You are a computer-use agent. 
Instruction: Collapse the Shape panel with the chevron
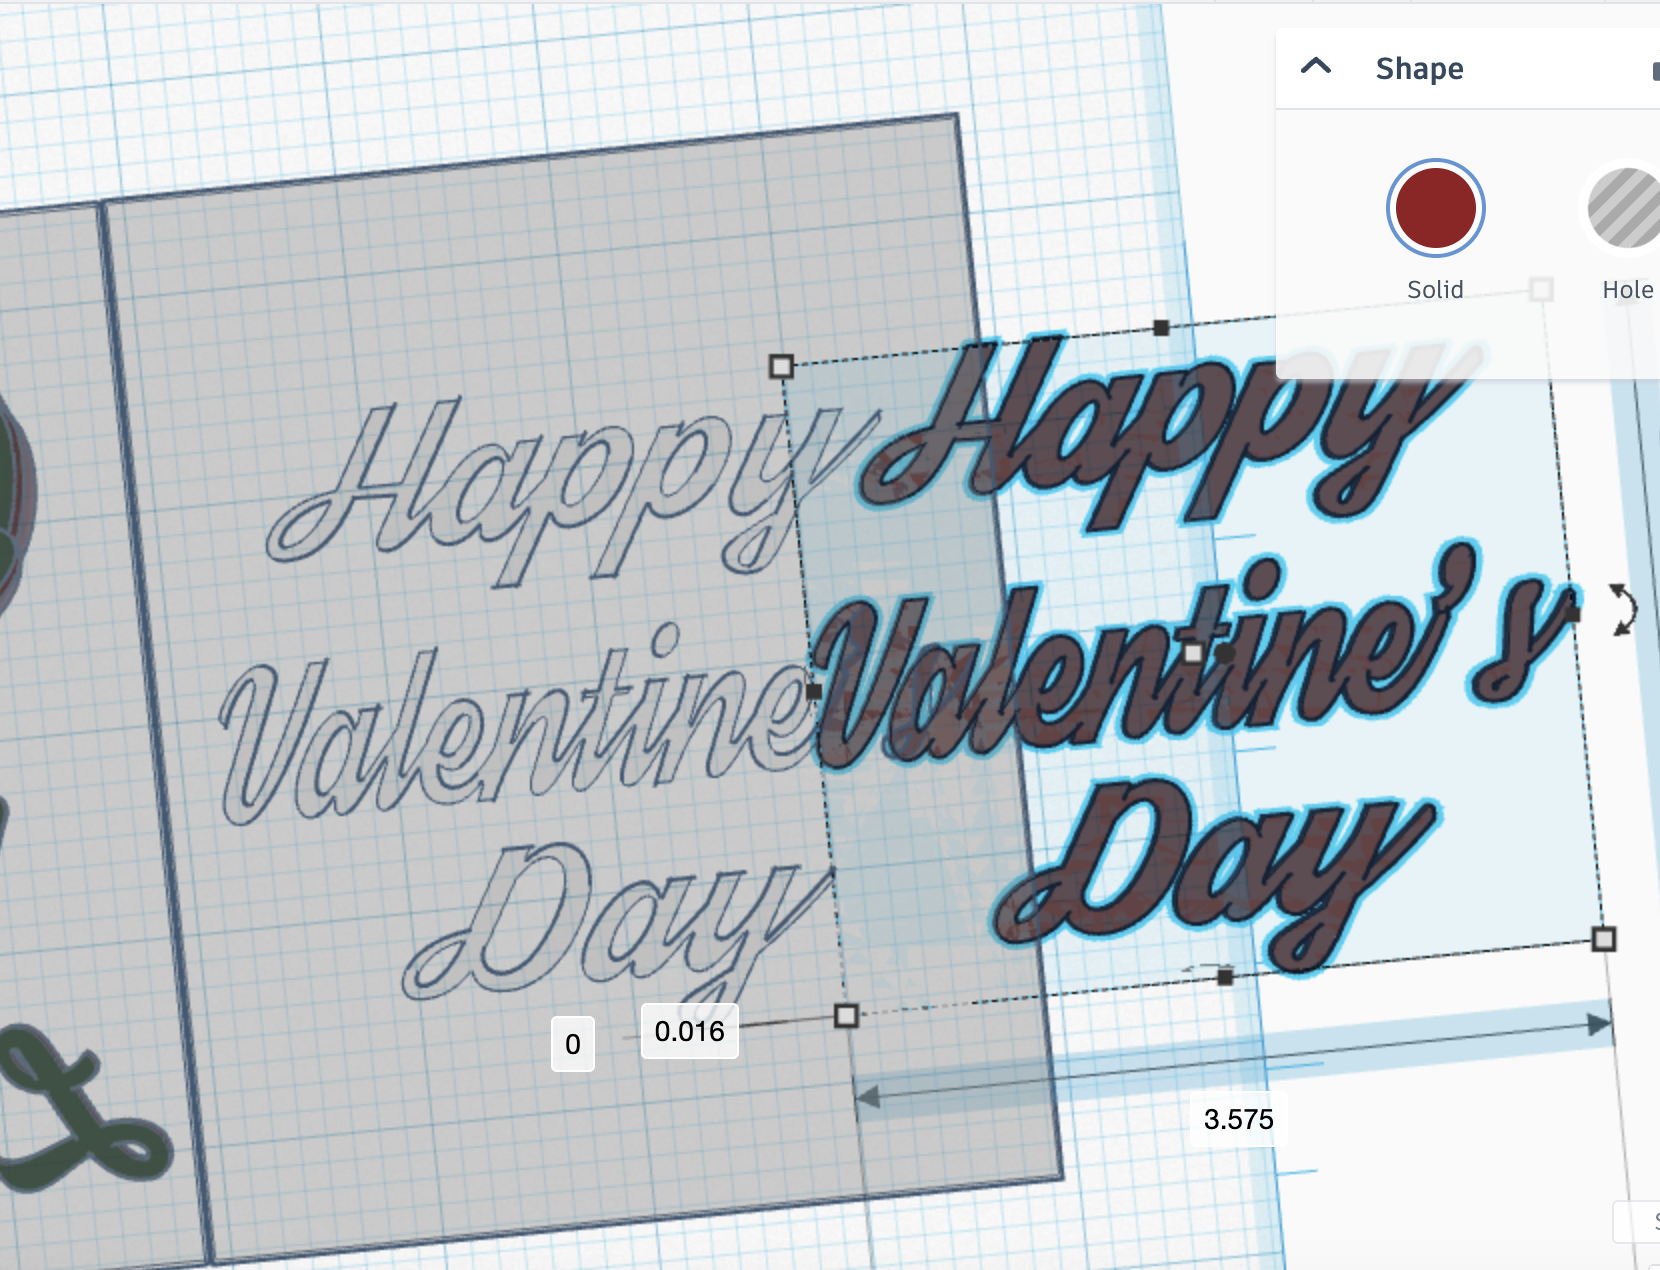click(1316, 66)
